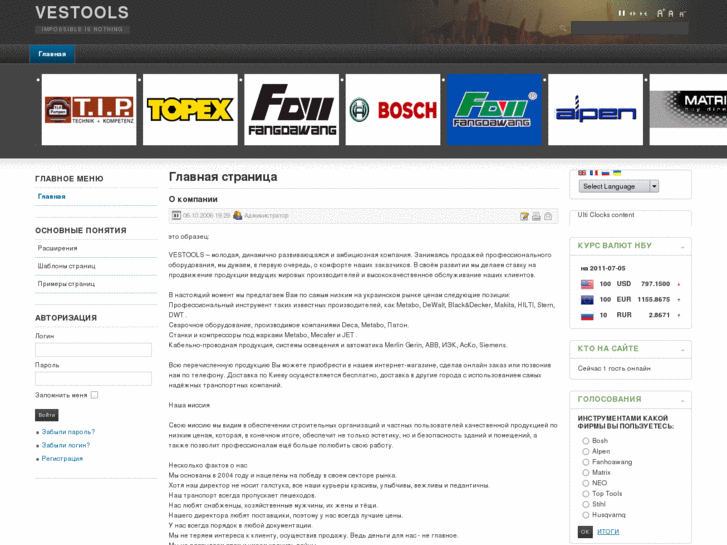The width and height of the screenshot is (727, 545).
Task: Open the Select Language dropdown
Action: [619, 186]
